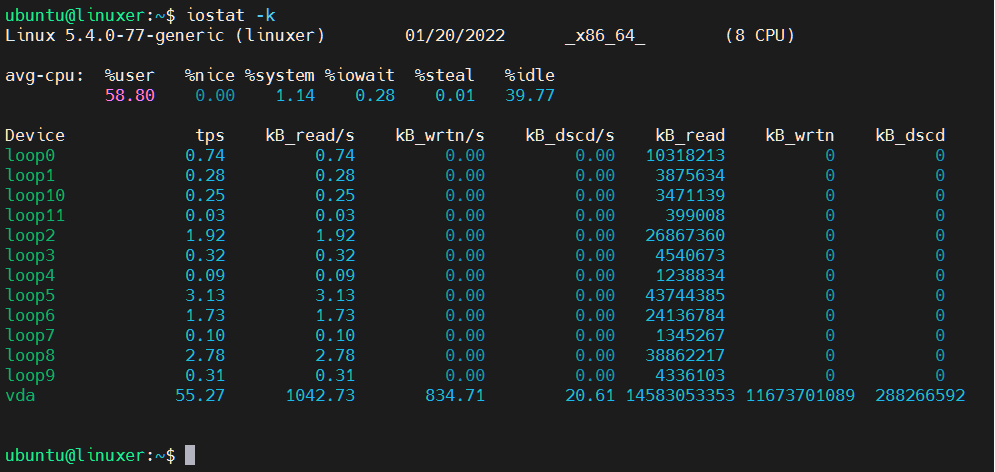Click the Device column header

35,135
